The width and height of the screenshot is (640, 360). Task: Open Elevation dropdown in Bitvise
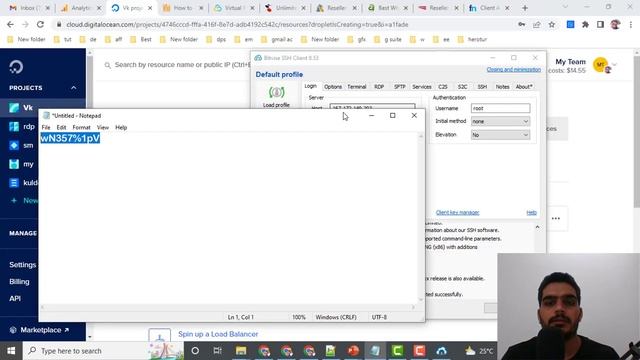pos(500,135)
